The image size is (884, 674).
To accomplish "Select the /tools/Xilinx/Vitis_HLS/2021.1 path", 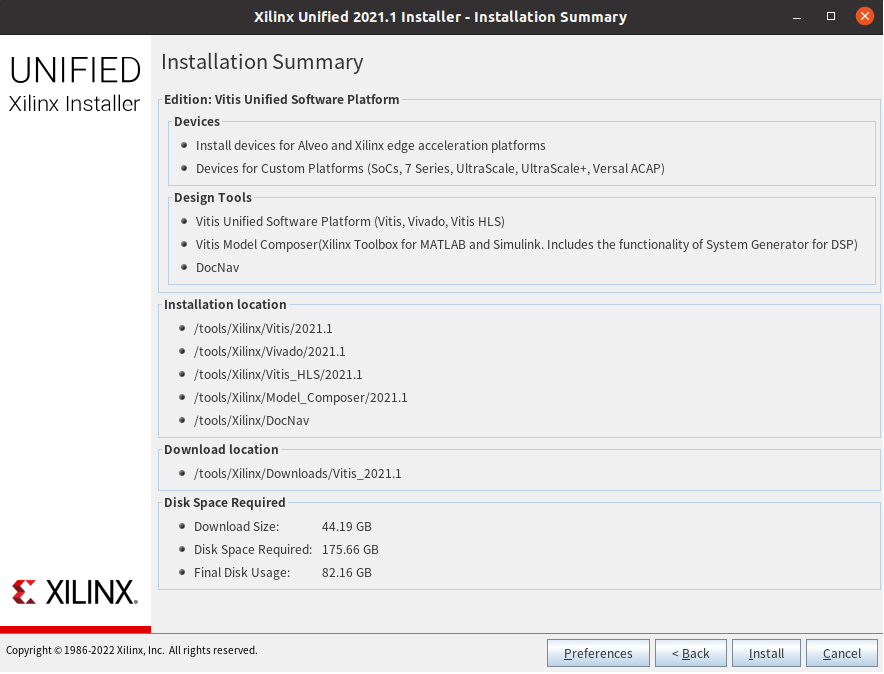I will point(278,375).
